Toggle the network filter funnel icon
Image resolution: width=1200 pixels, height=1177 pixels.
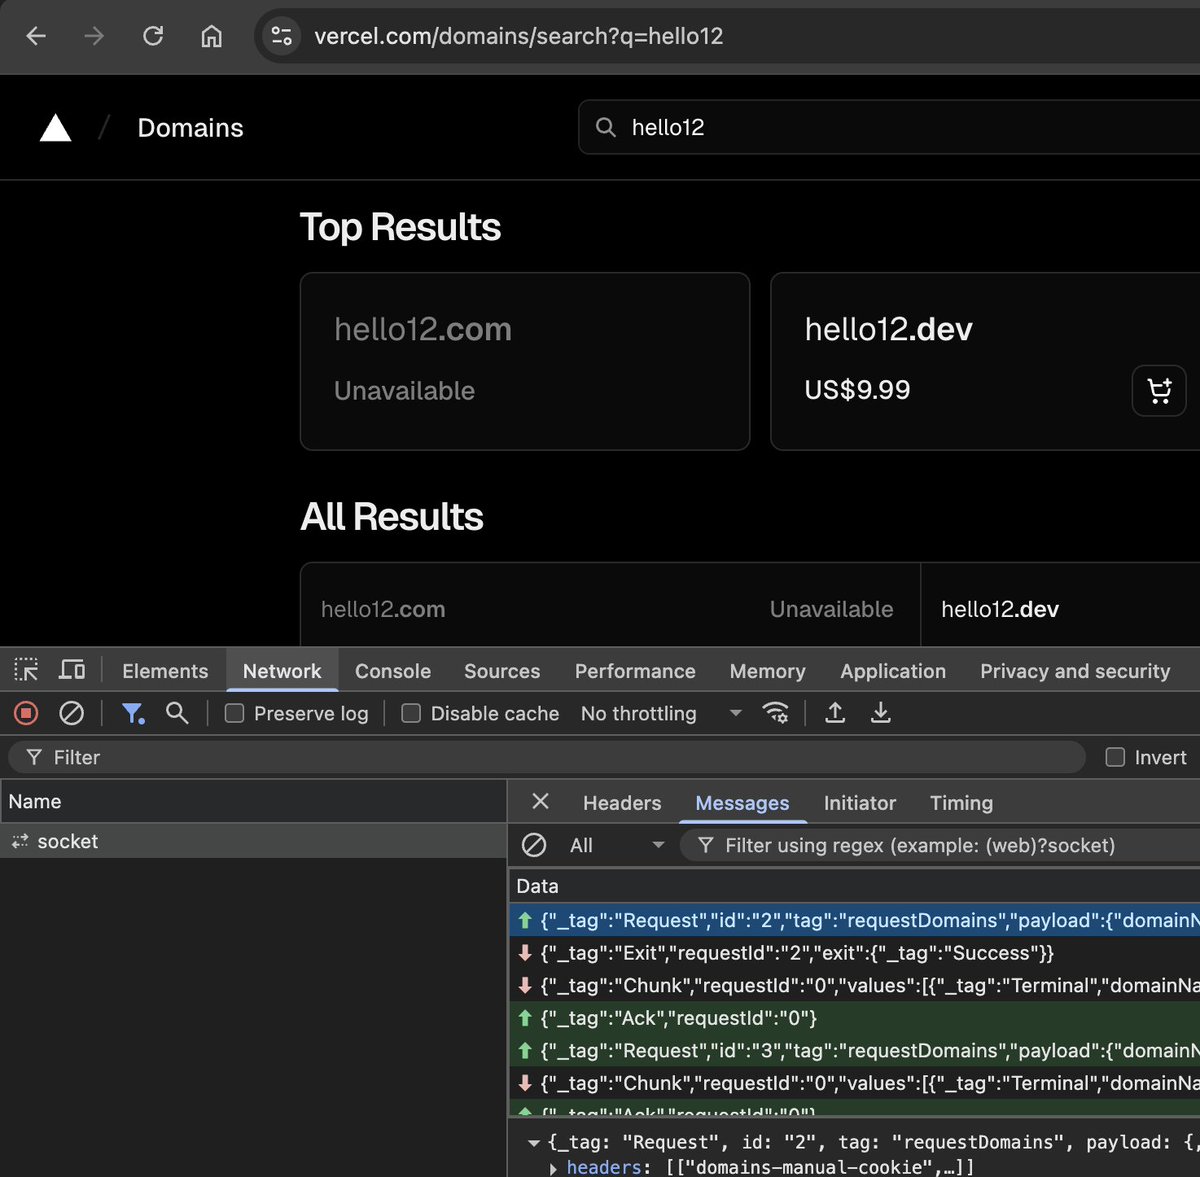click(x=133, y=713)
